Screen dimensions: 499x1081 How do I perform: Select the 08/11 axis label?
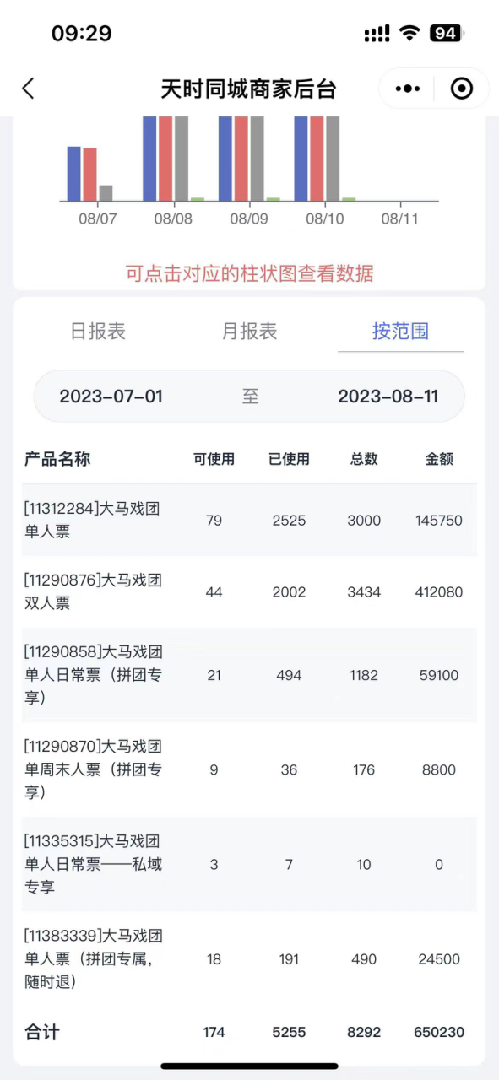point(400,219)
